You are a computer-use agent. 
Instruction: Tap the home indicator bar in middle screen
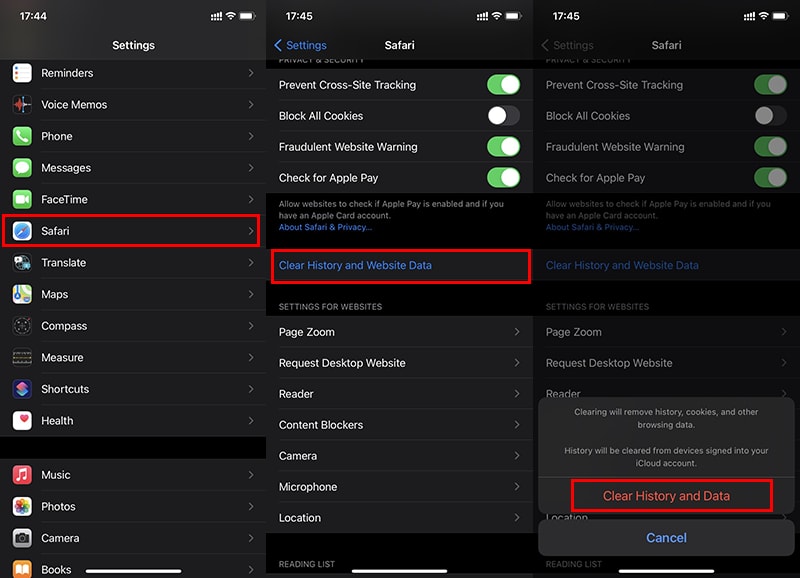[399, 571]
